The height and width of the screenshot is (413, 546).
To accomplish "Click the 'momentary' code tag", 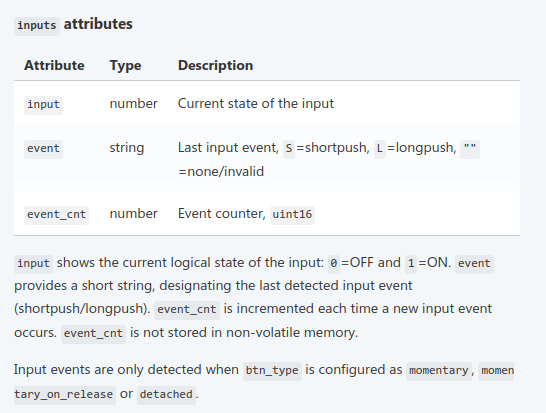I will click(x=439, y=371).
